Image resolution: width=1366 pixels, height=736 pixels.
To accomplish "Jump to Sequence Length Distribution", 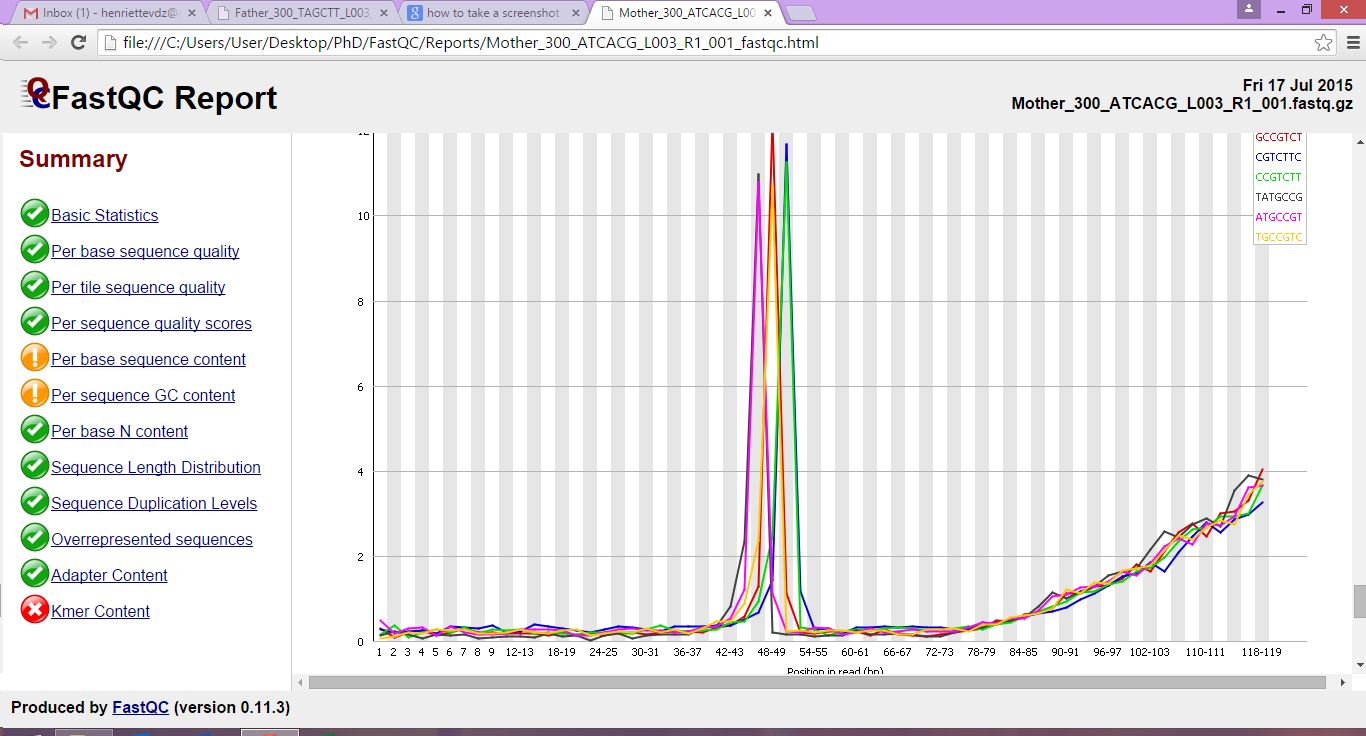I will point(156,467).
